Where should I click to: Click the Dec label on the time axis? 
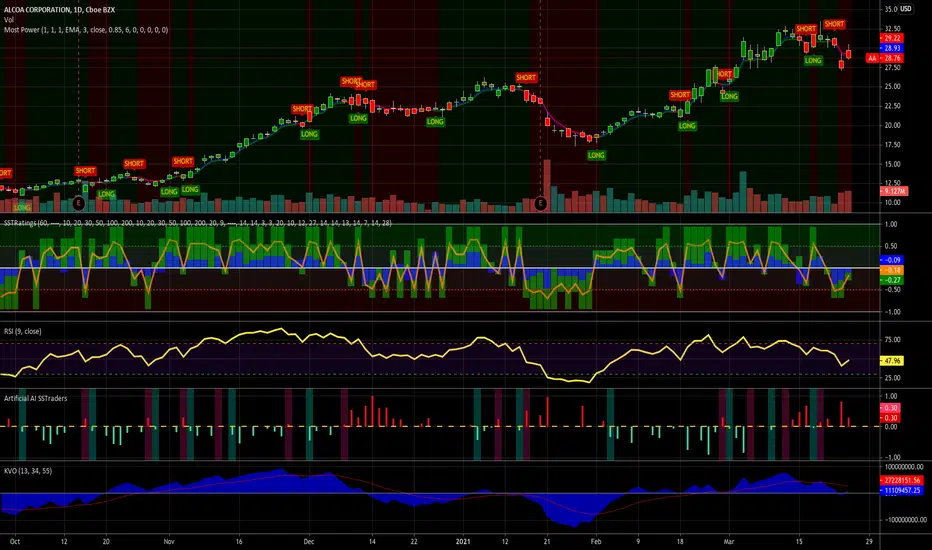pyautogui.click(x=308, y=542)
